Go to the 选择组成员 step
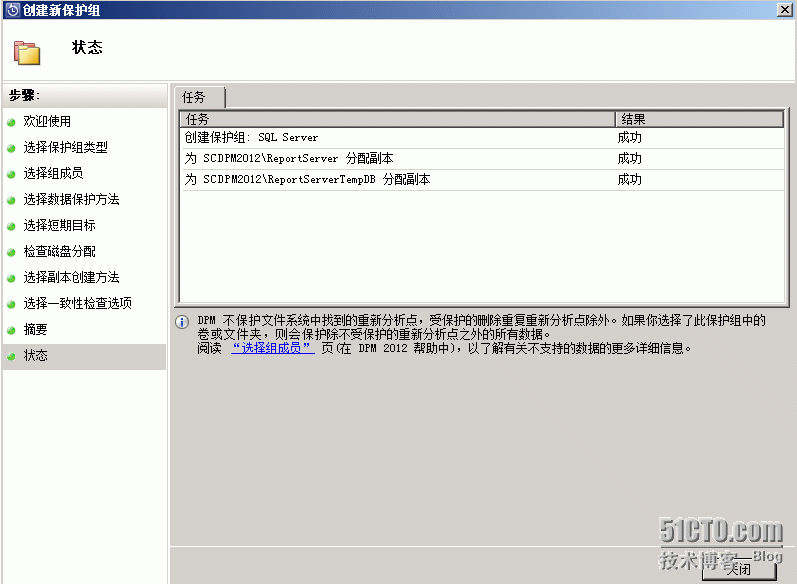Image resolution: width=797 pixels, height=584 pixels. click(53, 173)
